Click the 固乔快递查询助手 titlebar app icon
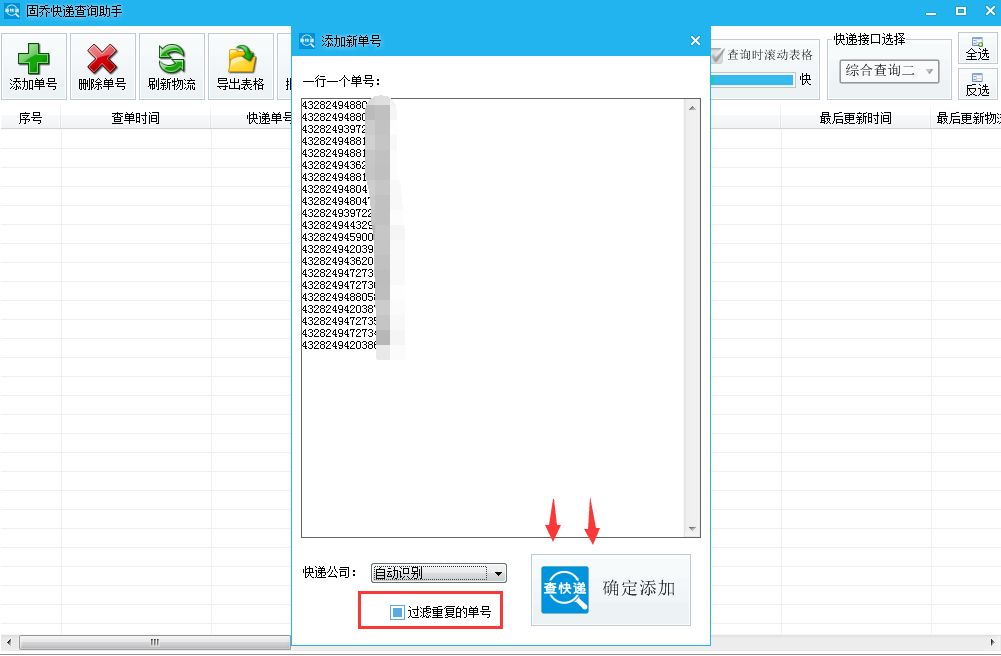 (10, 10)
